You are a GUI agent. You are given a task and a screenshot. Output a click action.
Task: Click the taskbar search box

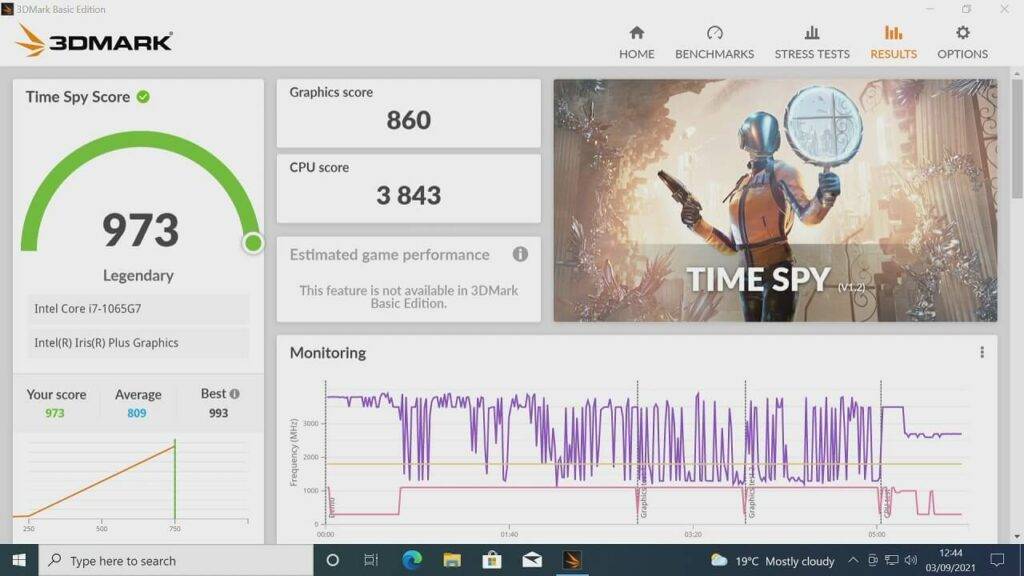click(x=176, y=560)
